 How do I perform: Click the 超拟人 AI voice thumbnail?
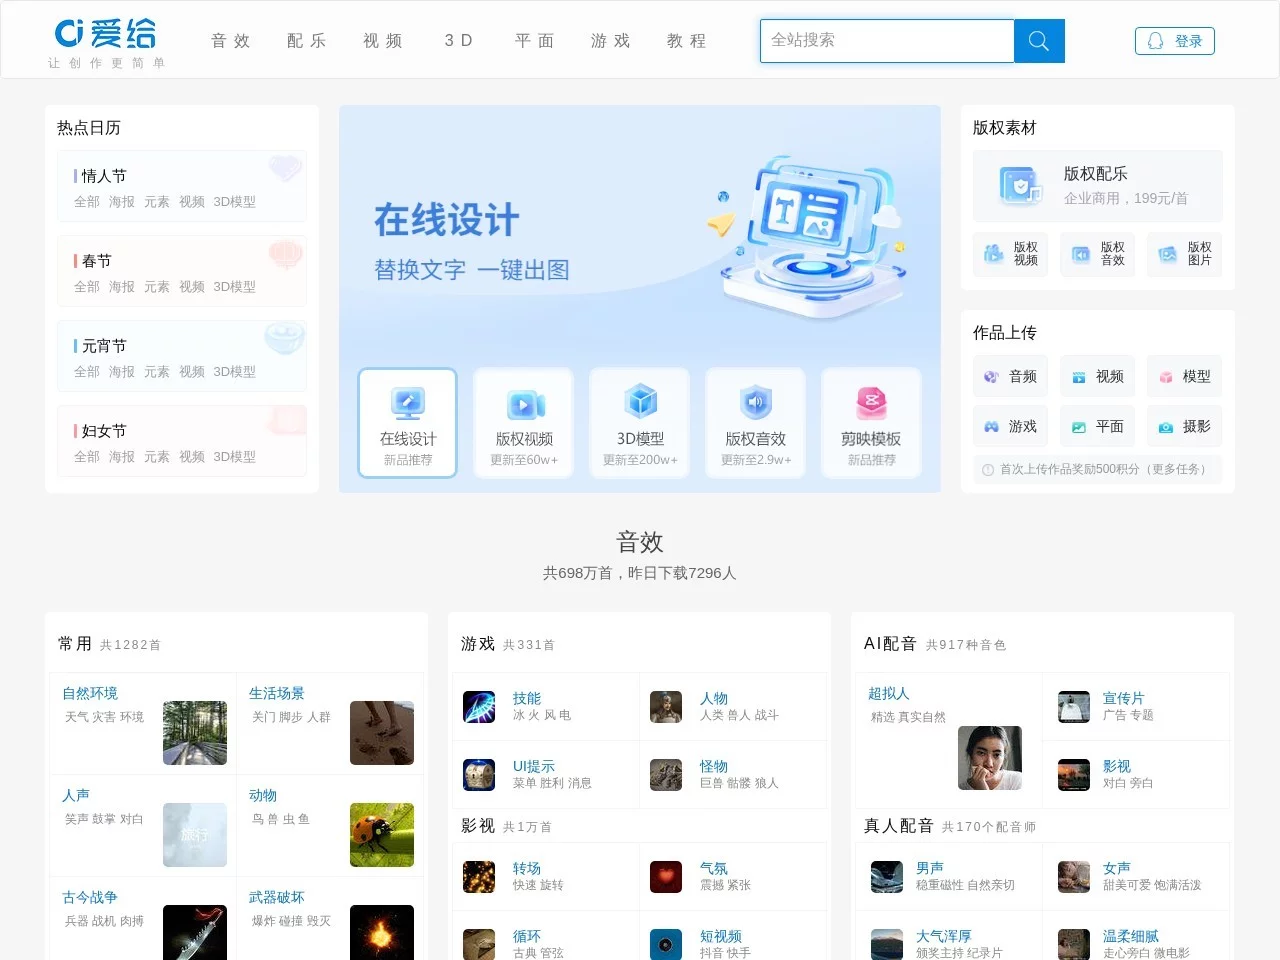(x=990, y=758)
